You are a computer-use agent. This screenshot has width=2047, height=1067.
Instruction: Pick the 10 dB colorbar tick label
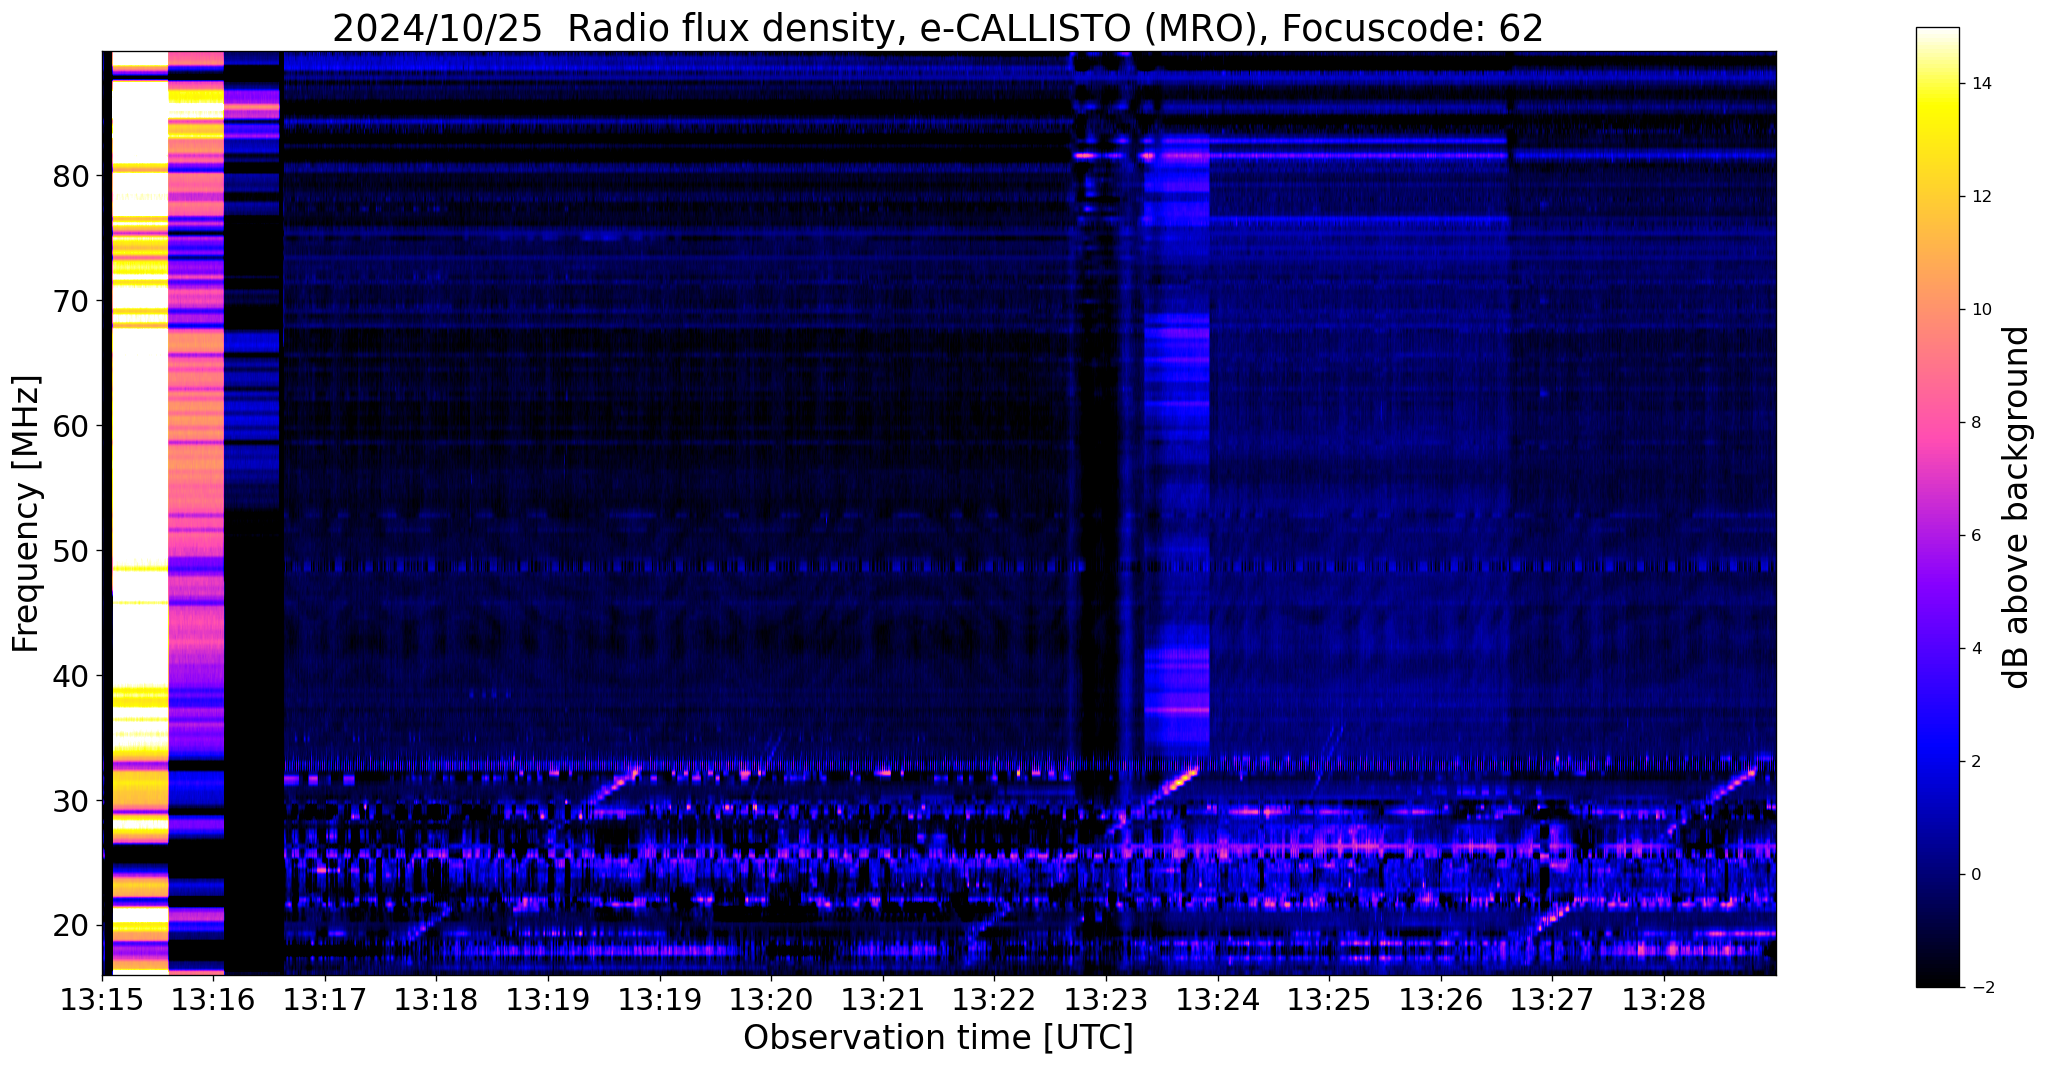[x=1980, y=310]
